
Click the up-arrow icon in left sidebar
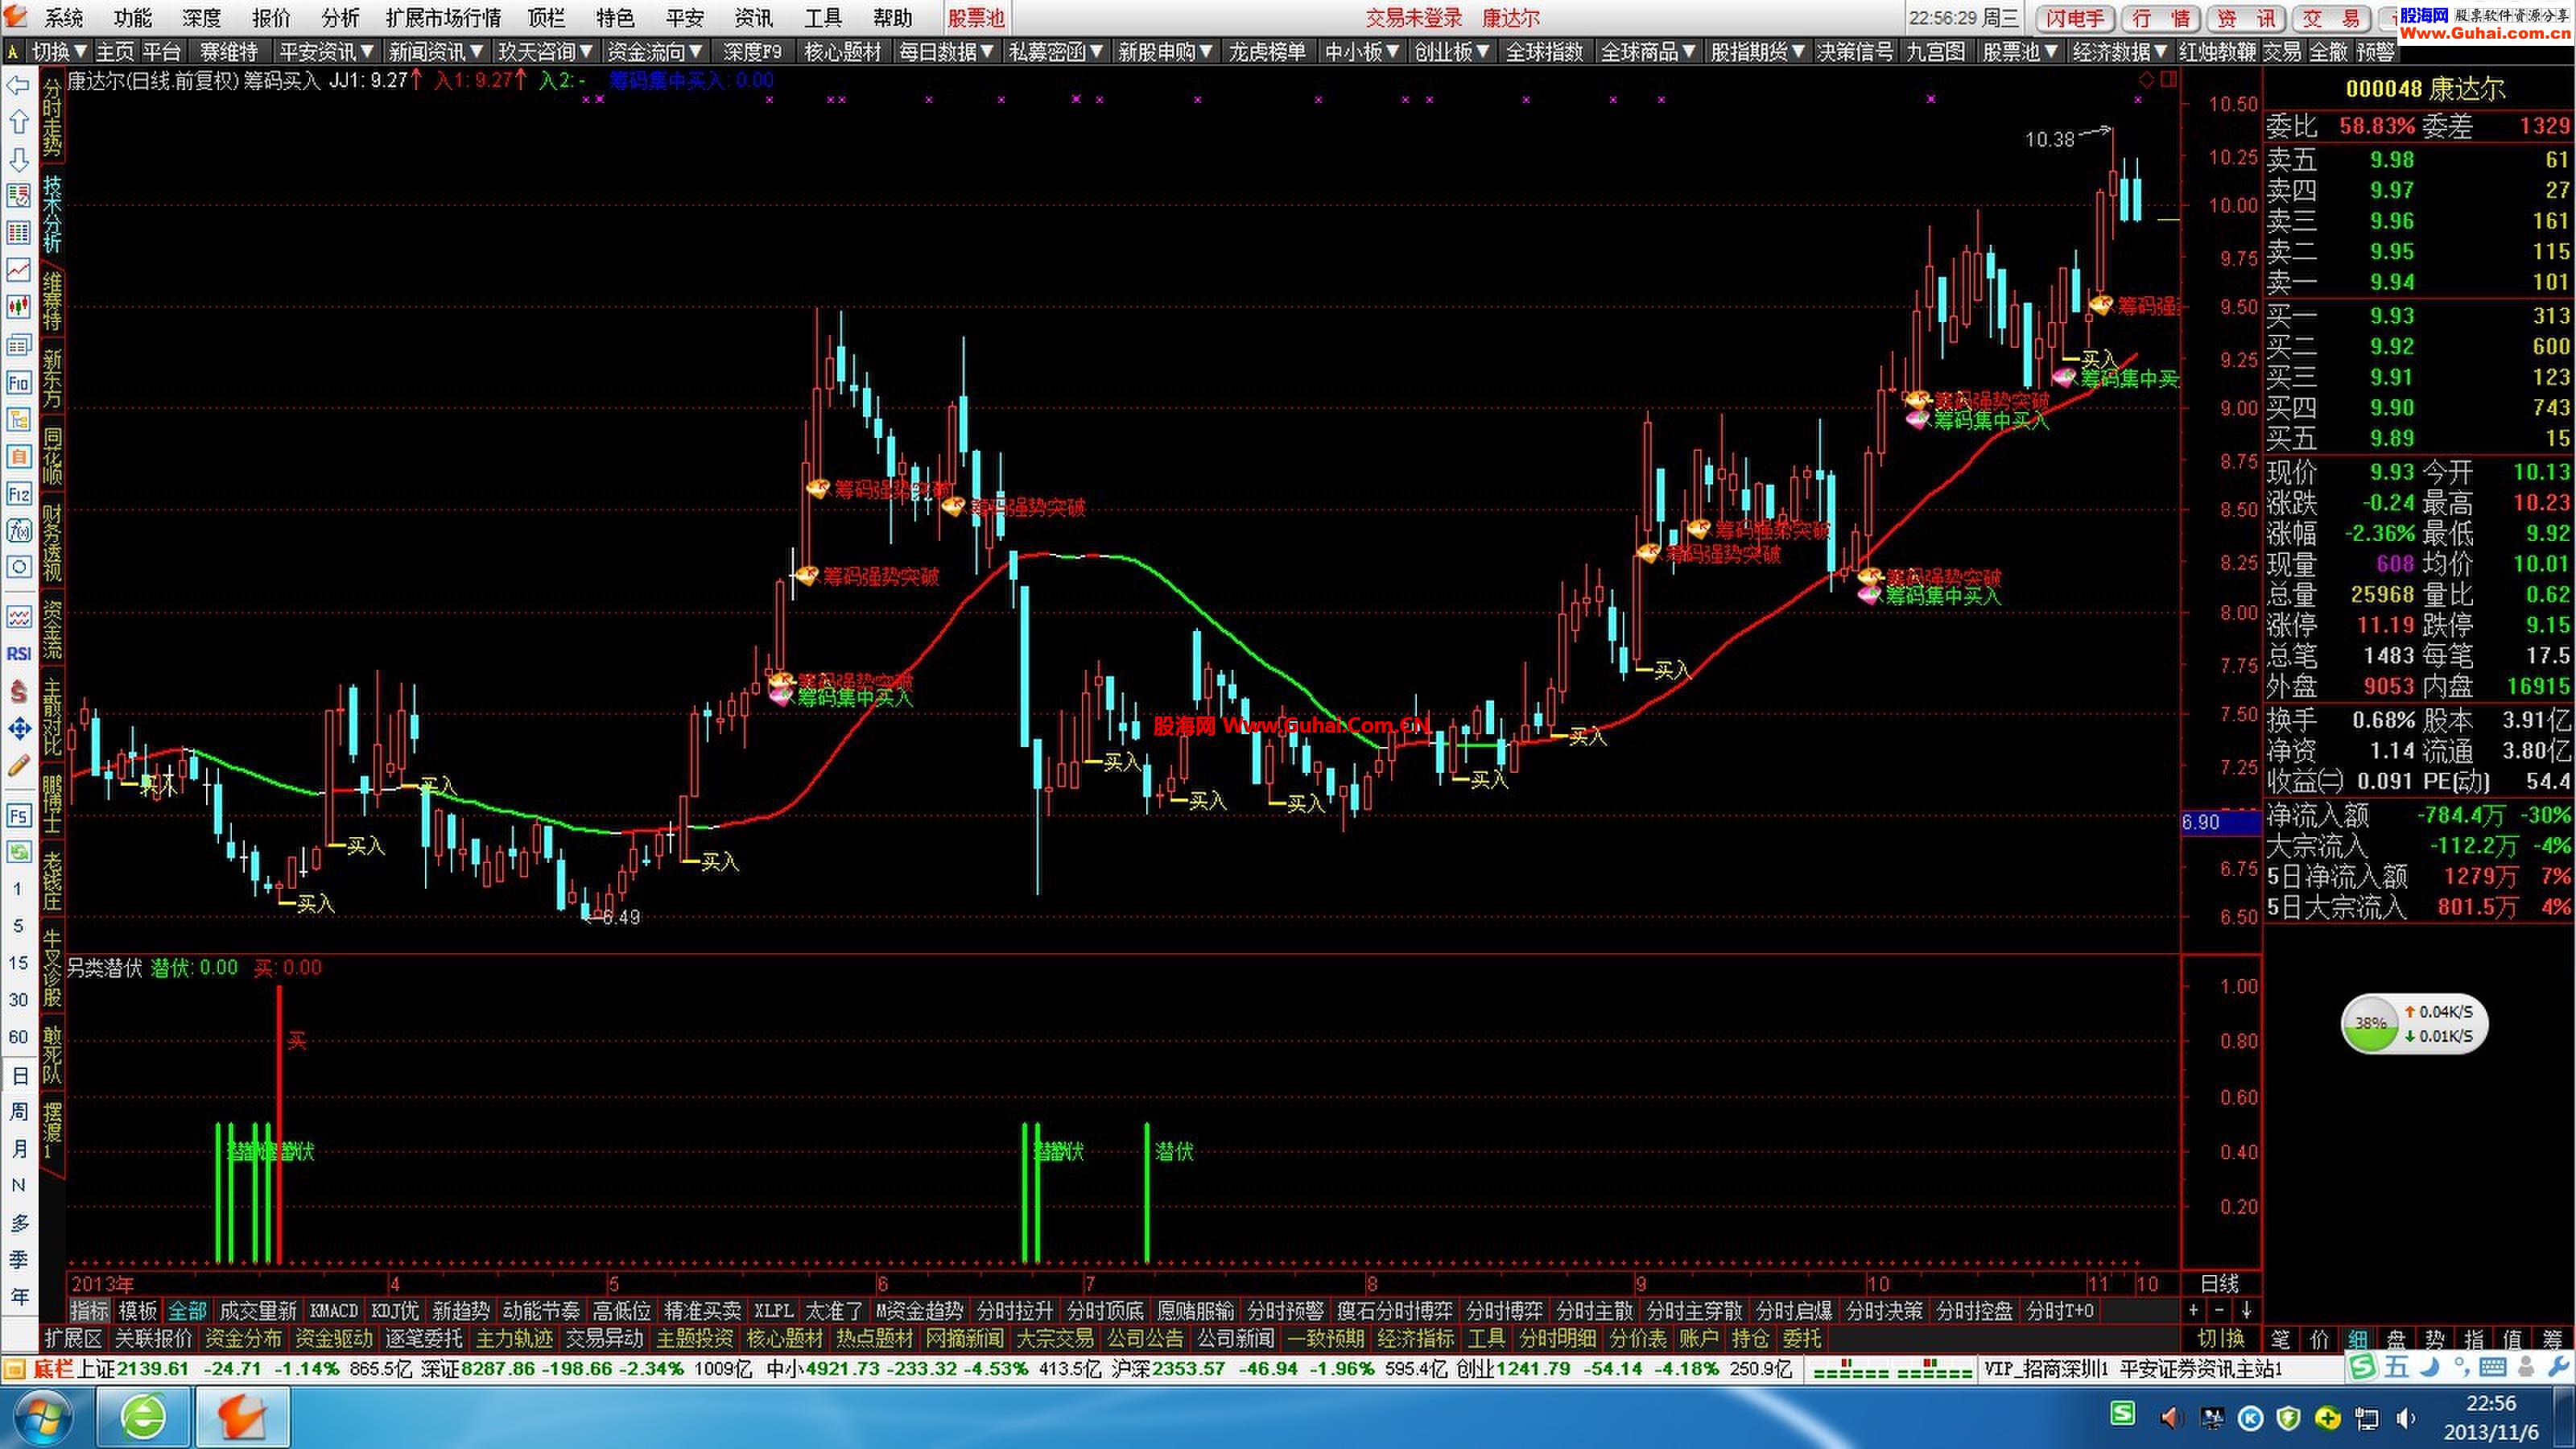coord(18,122)
